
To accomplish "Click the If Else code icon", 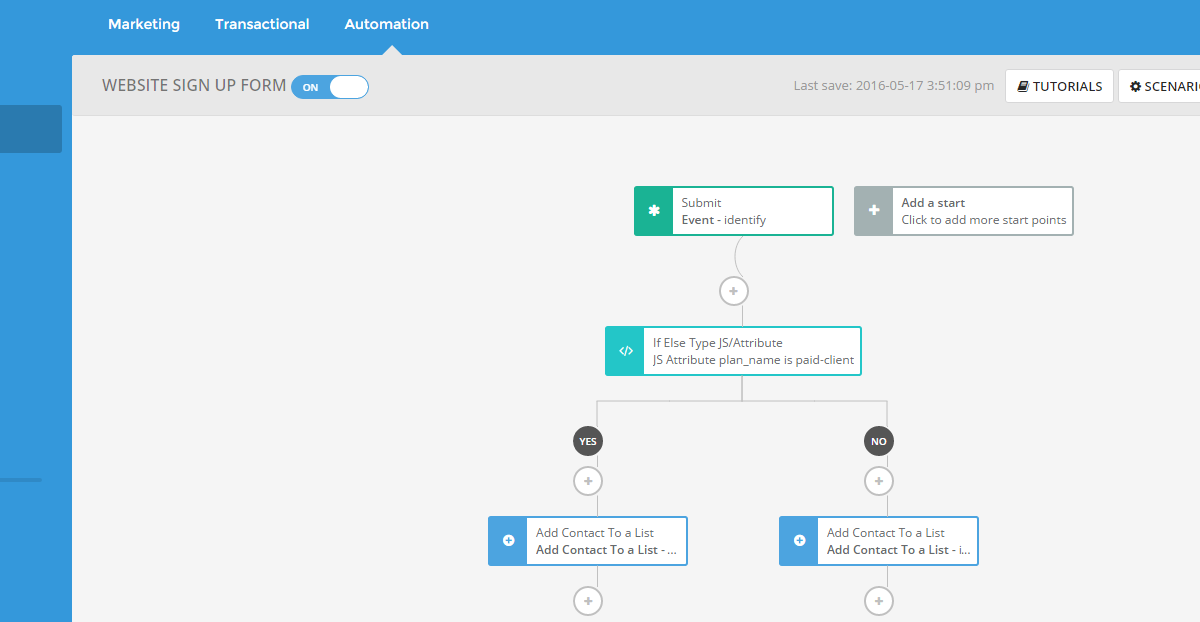I will (x=625, y=351).
